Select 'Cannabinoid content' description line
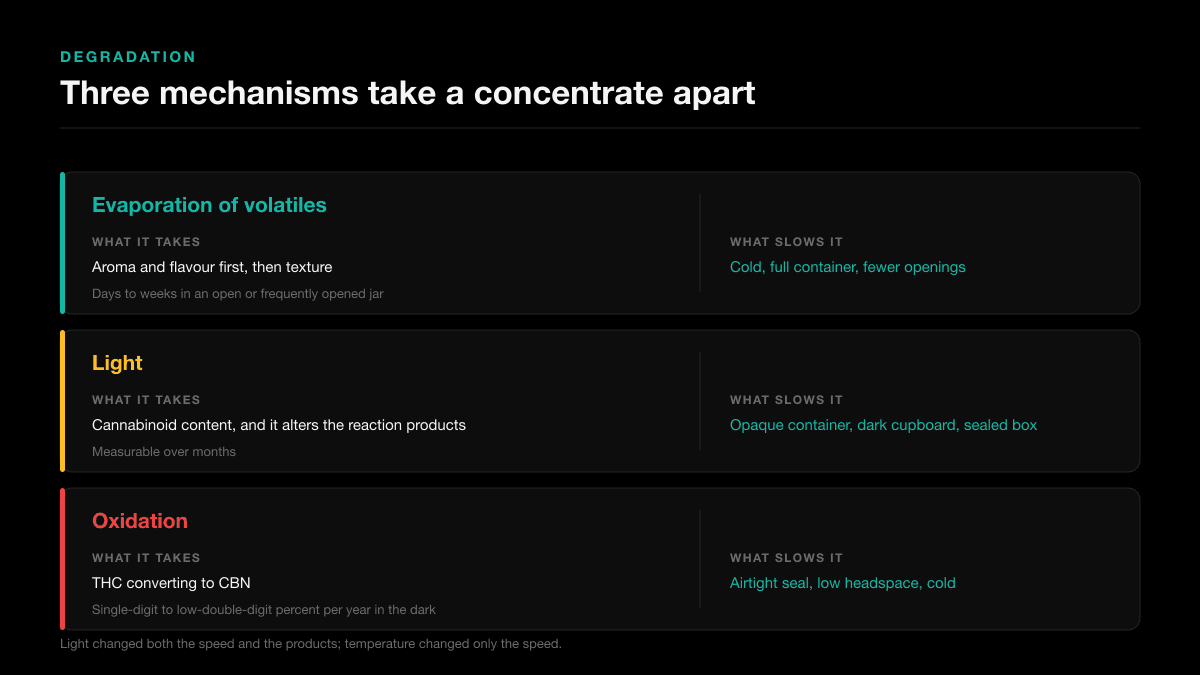The image size is (1200, 675). pyautogui.click(x=279, y=425)
